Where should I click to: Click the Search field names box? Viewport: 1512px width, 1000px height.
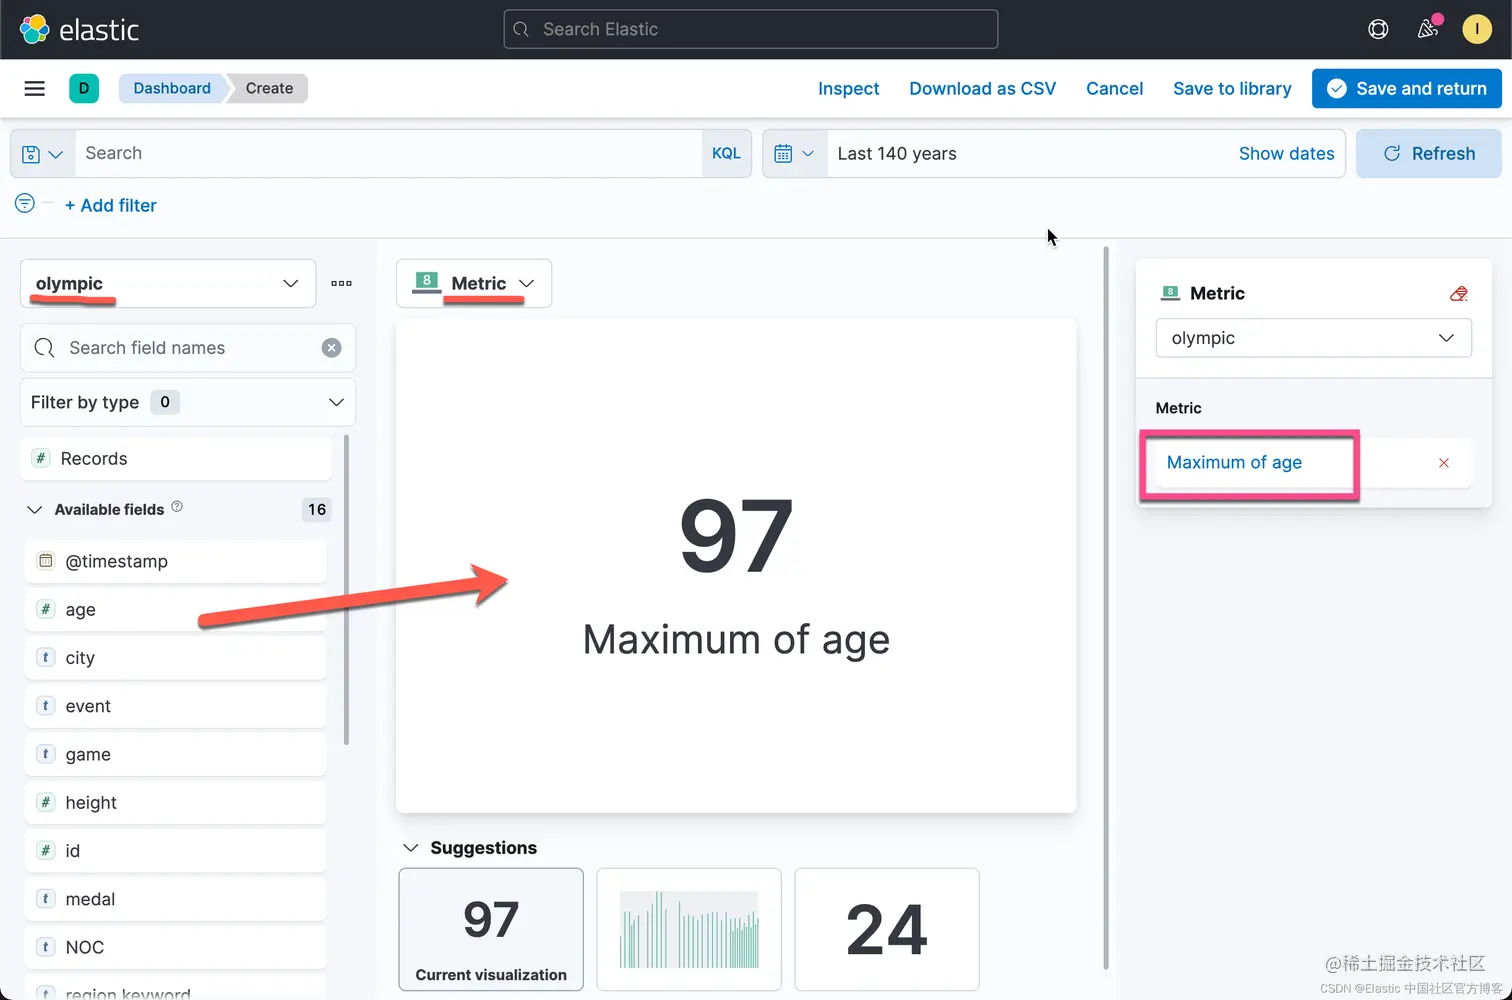(188, 348)
